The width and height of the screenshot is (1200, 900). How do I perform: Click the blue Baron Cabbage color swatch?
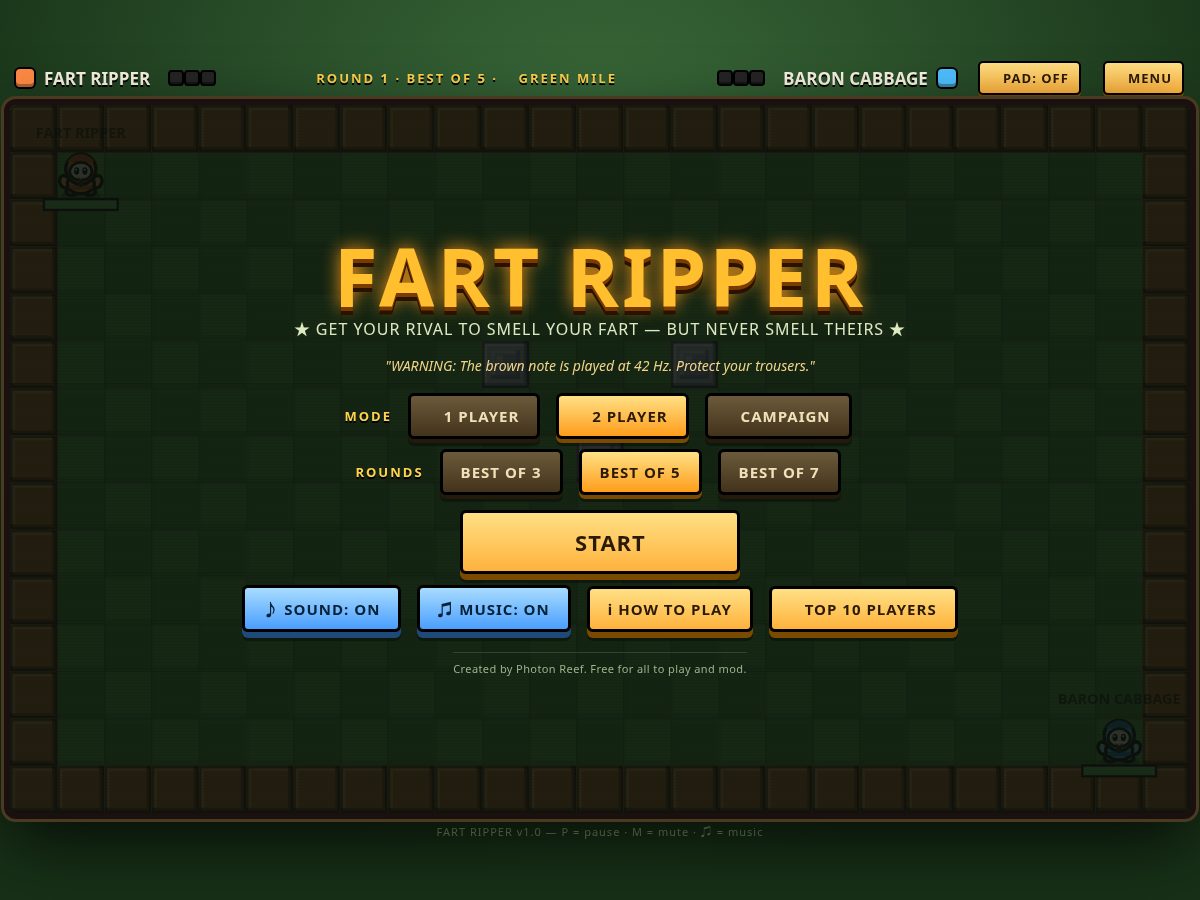point(947,78)
